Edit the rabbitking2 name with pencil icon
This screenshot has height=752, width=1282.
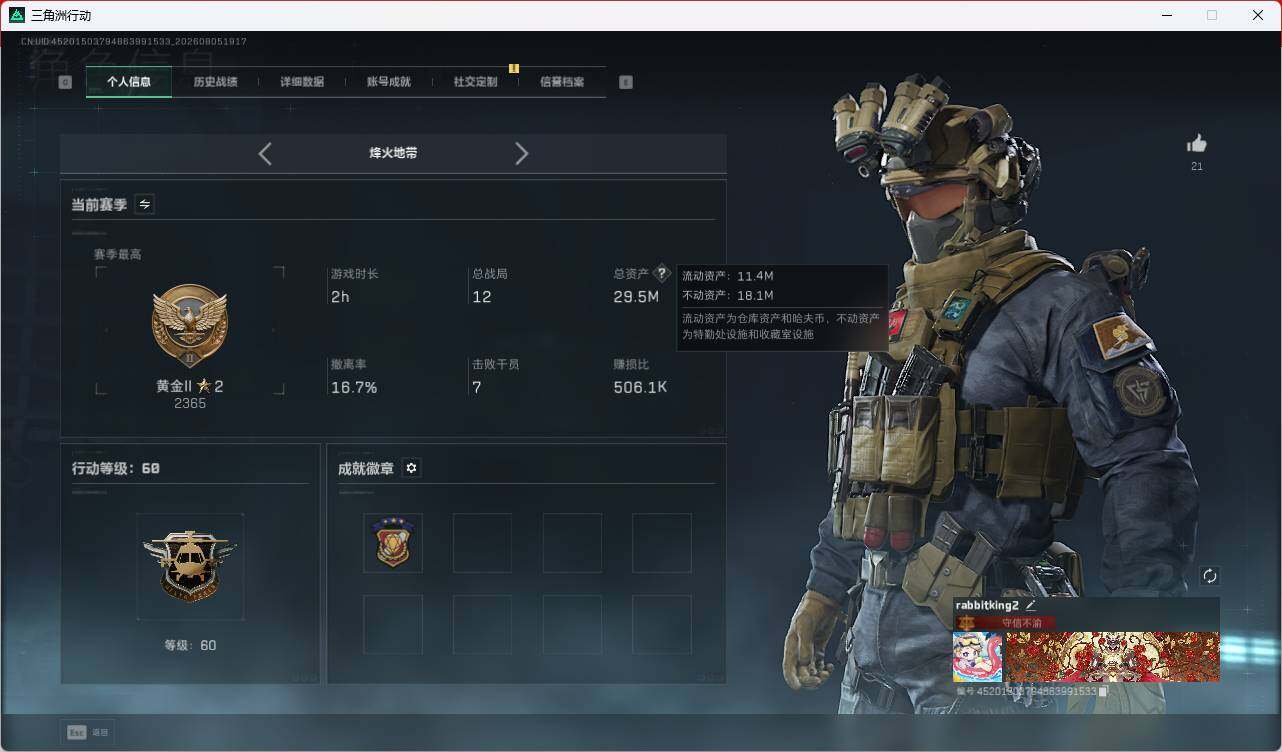[1030, 605]
